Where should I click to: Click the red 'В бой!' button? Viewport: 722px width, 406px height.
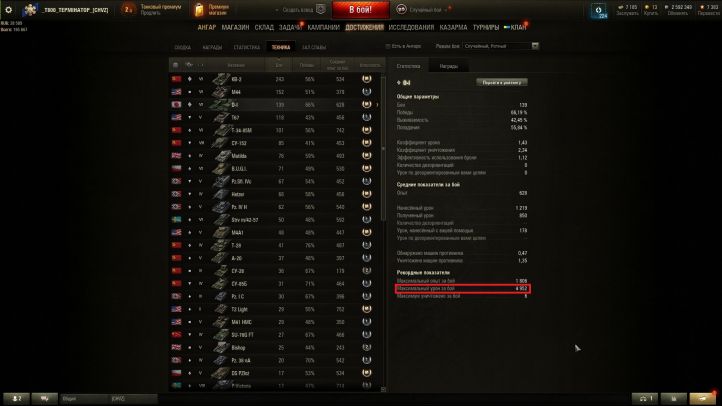point(361,10)
